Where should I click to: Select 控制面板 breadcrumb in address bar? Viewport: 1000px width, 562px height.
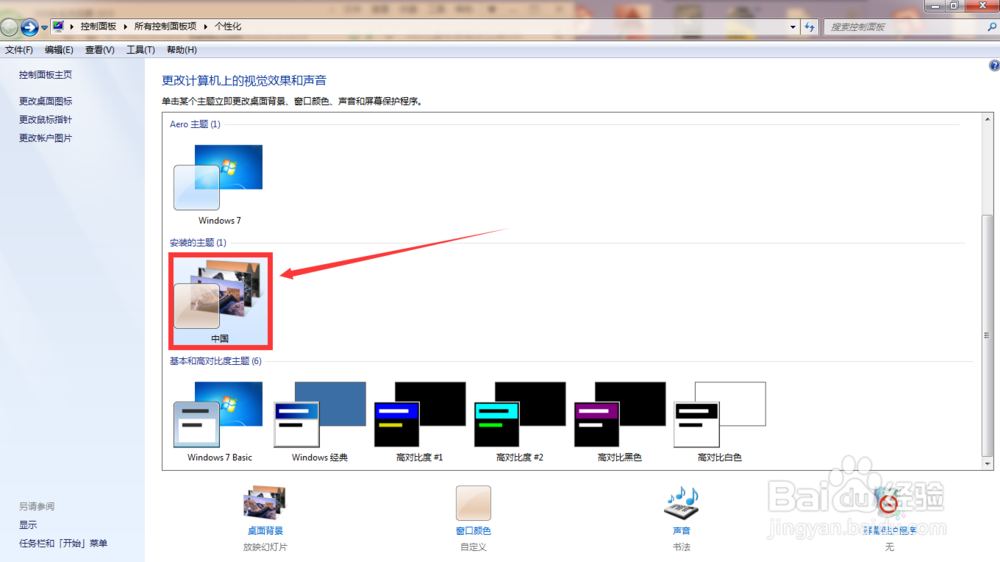pyautogui.click(x=98, y=26)
